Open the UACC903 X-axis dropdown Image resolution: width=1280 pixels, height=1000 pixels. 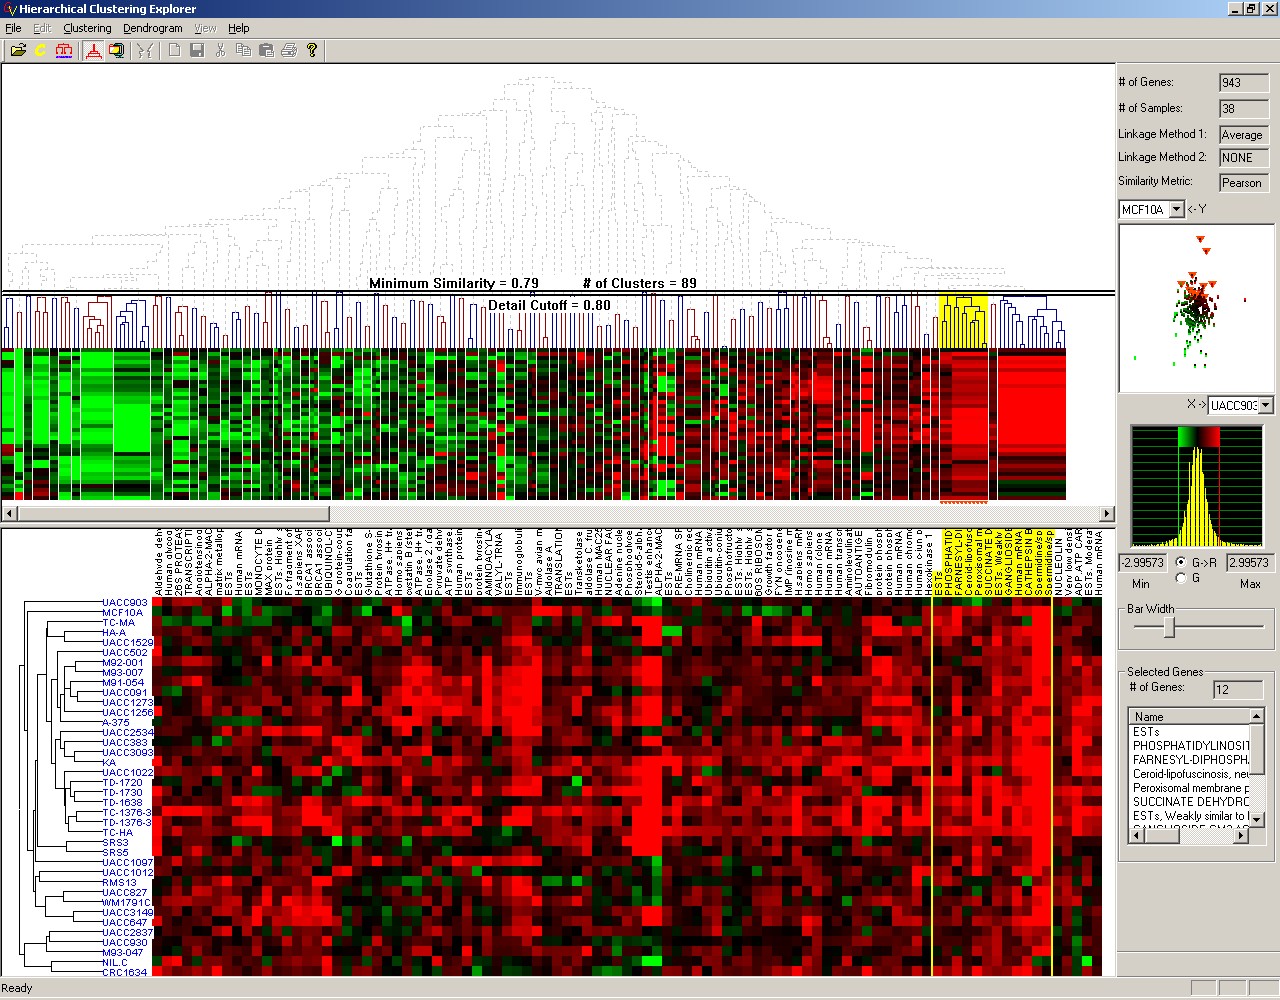pyautogui.click(x=1265, y=405)
